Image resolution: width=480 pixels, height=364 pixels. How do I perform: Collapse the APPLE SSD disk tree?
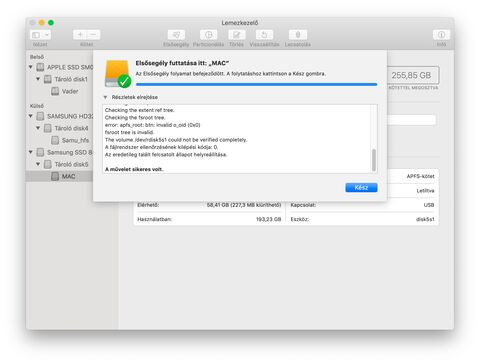(x=31, y=67)
